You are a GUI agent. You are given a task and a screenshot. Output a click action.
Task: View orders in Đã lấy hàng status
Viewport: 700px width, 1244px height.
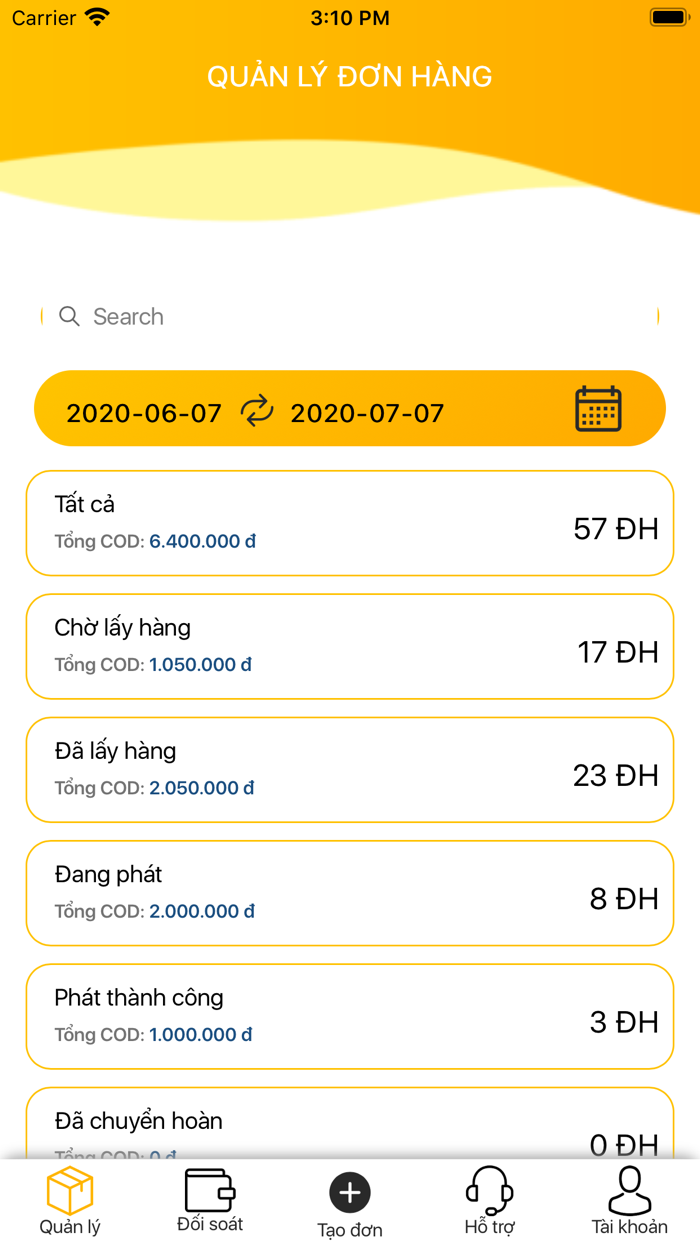(349, 769)
